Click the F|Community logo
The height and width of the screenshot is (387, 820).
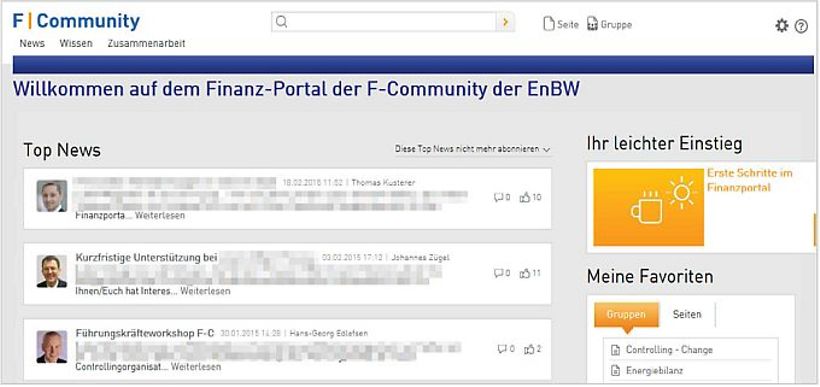pos(76,21)
